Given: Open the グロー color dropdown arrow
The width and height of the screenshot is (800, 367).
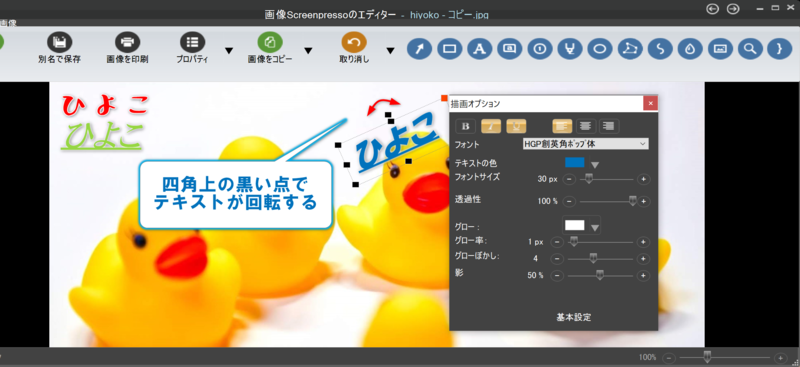Looking at the screenshot, I should tap(595, 227).
